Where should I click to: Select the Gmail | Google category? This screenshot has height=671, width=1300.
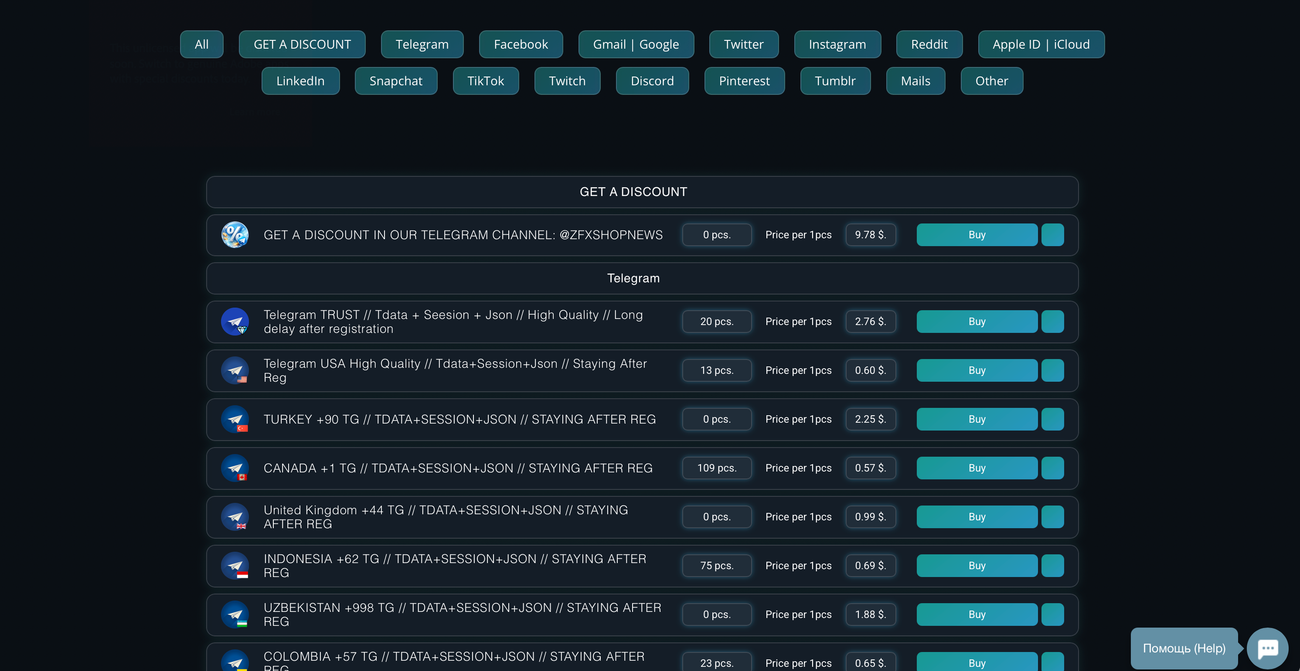636,44
